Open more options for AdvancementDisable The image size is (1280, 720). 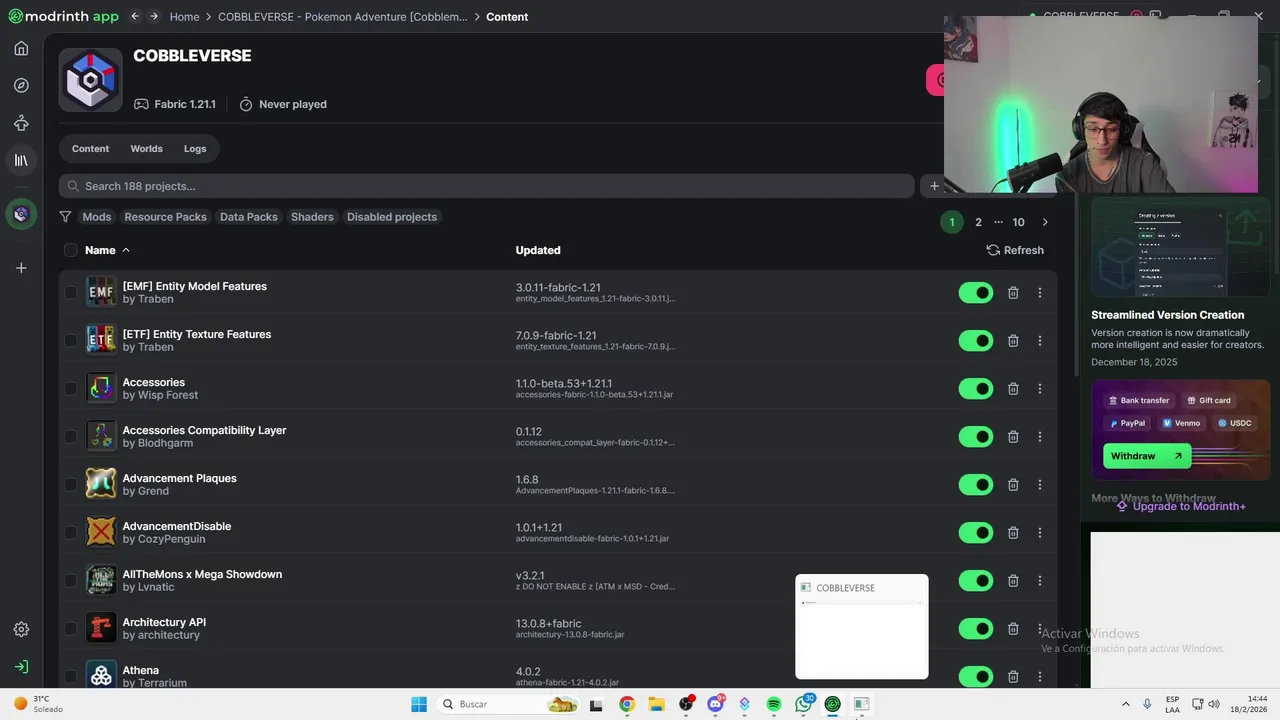click(x=1040, y=532)
